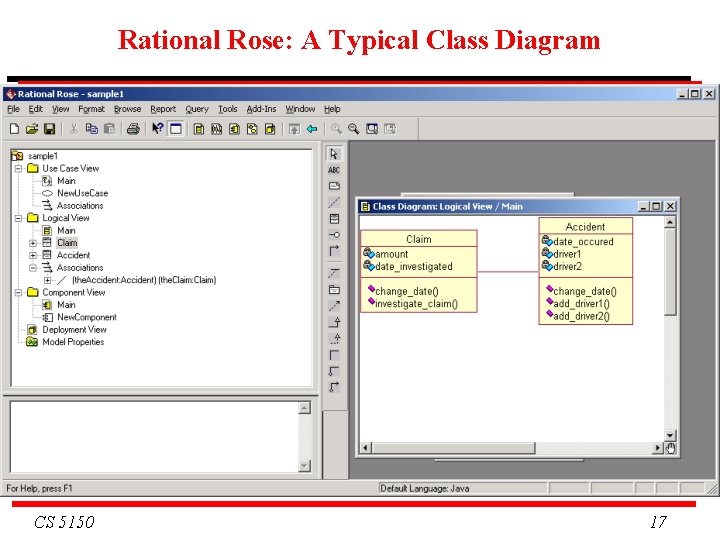Viewport: 720px width, 540px height.
Task: Click the diagram's horizontal scrollbar thumb
Action: pos(454,448)
